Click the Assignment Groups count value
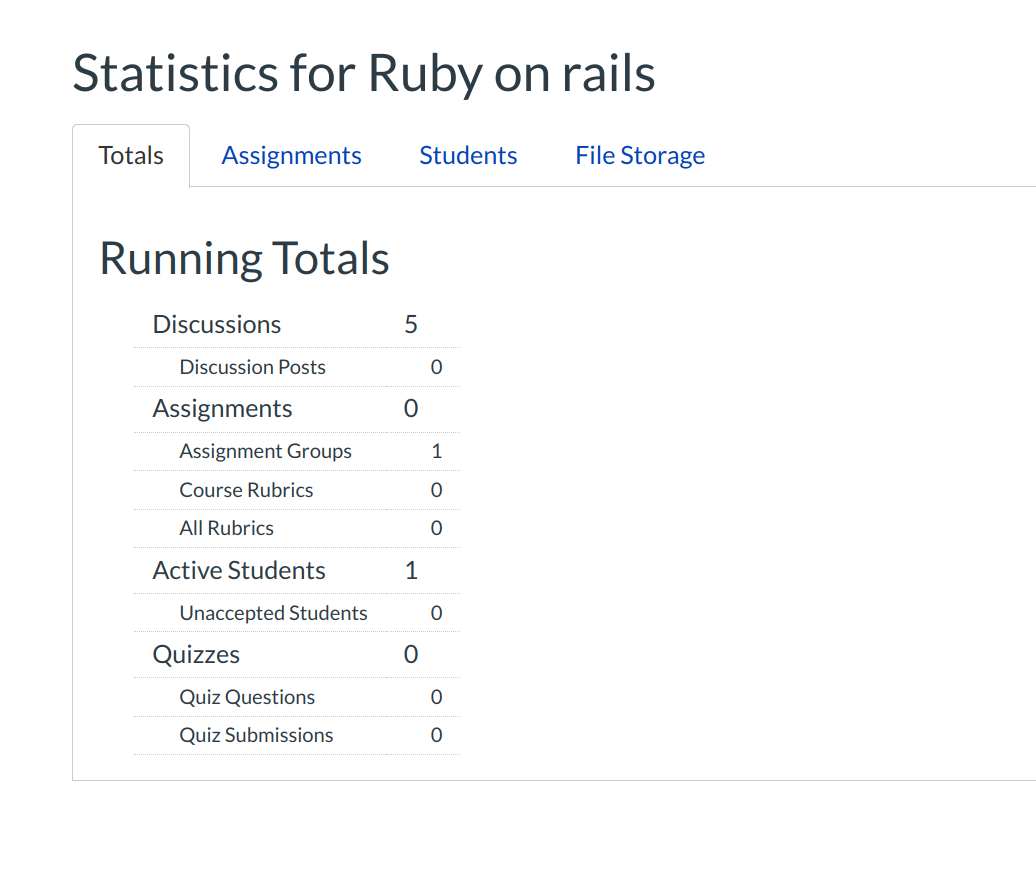Viewport: 1036px width, 874px height. click(x=436, y=451)
